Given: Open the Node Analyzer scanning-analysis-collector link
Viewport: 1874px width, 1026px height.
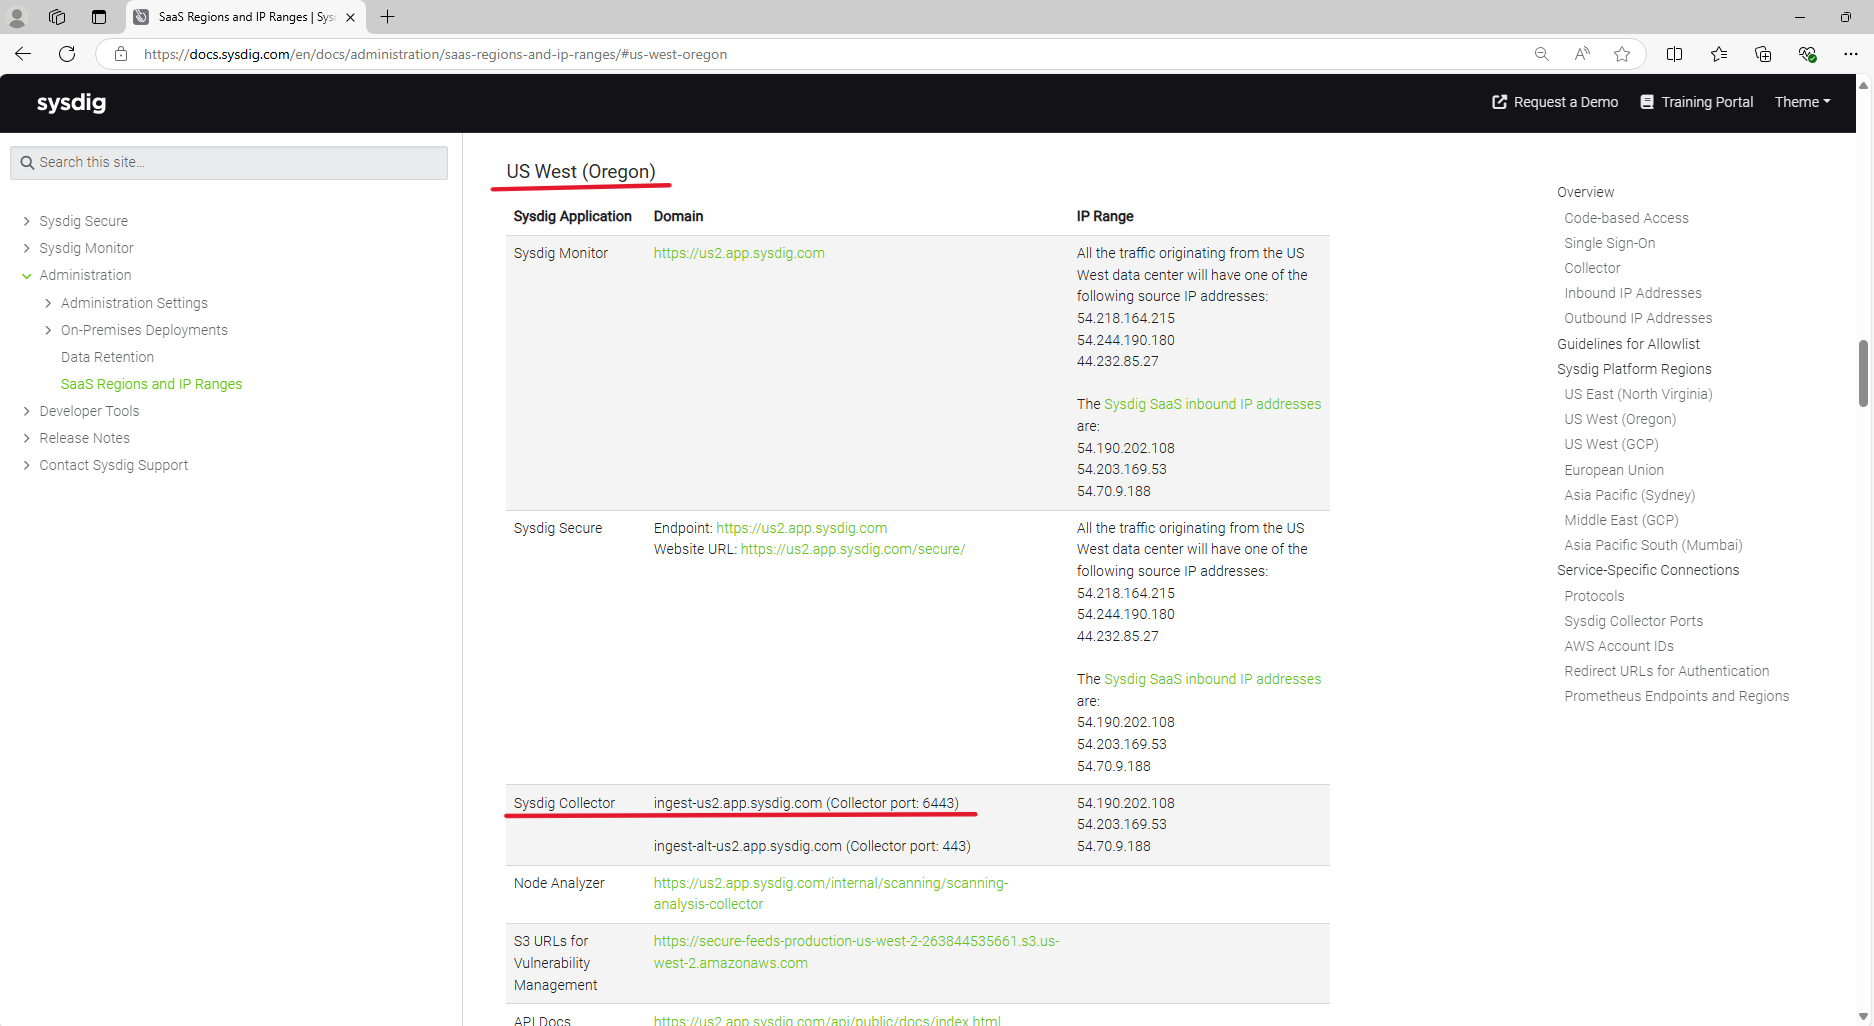Looking at the screenshot, I should point(830,894).
